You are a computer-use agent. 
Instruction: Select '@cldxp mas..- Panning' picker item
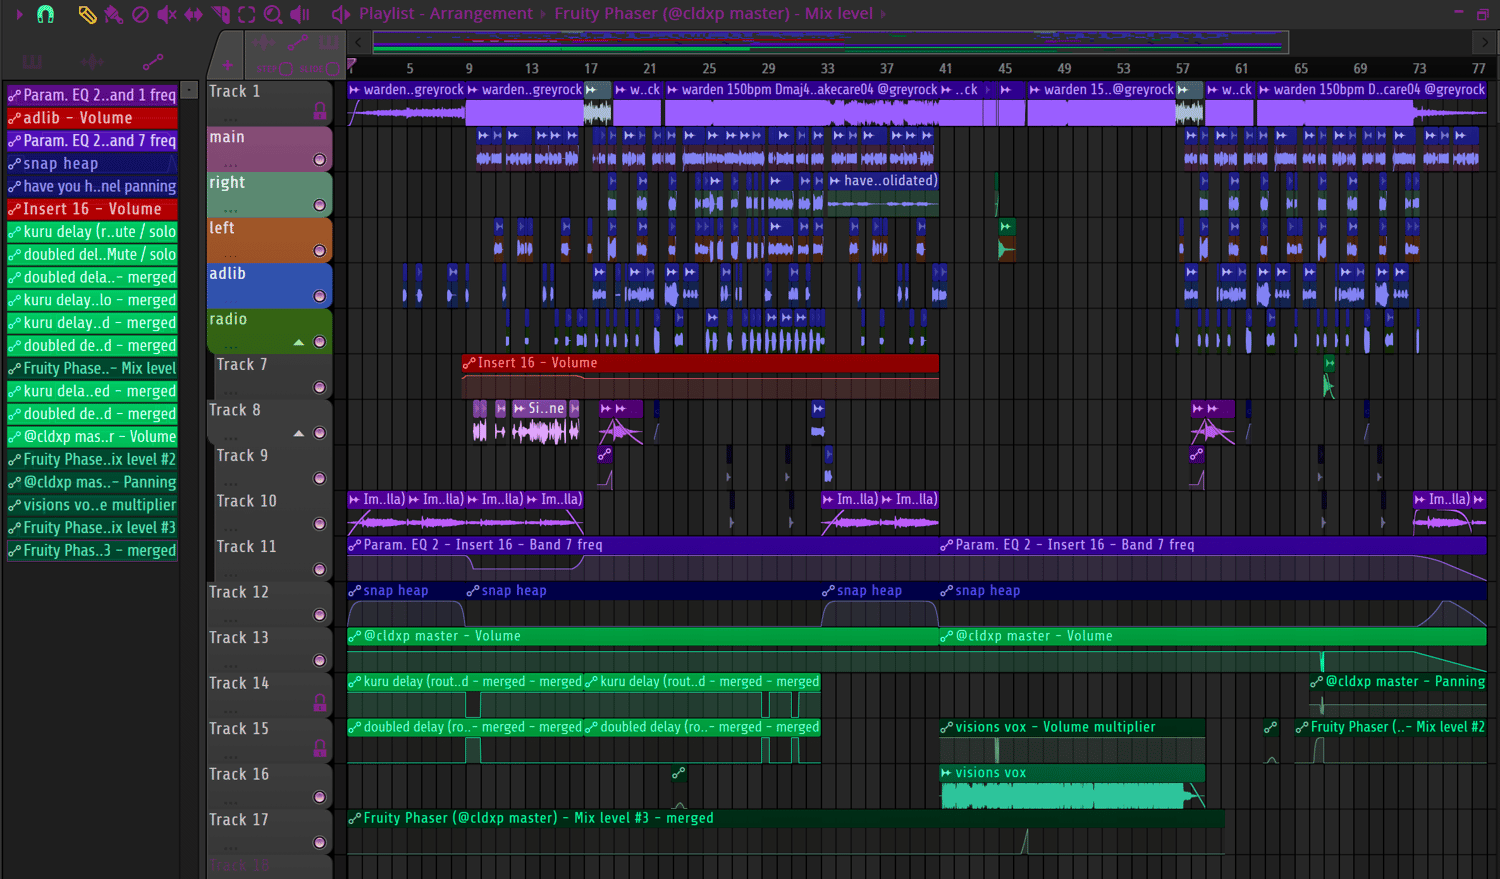click(92, 482)
